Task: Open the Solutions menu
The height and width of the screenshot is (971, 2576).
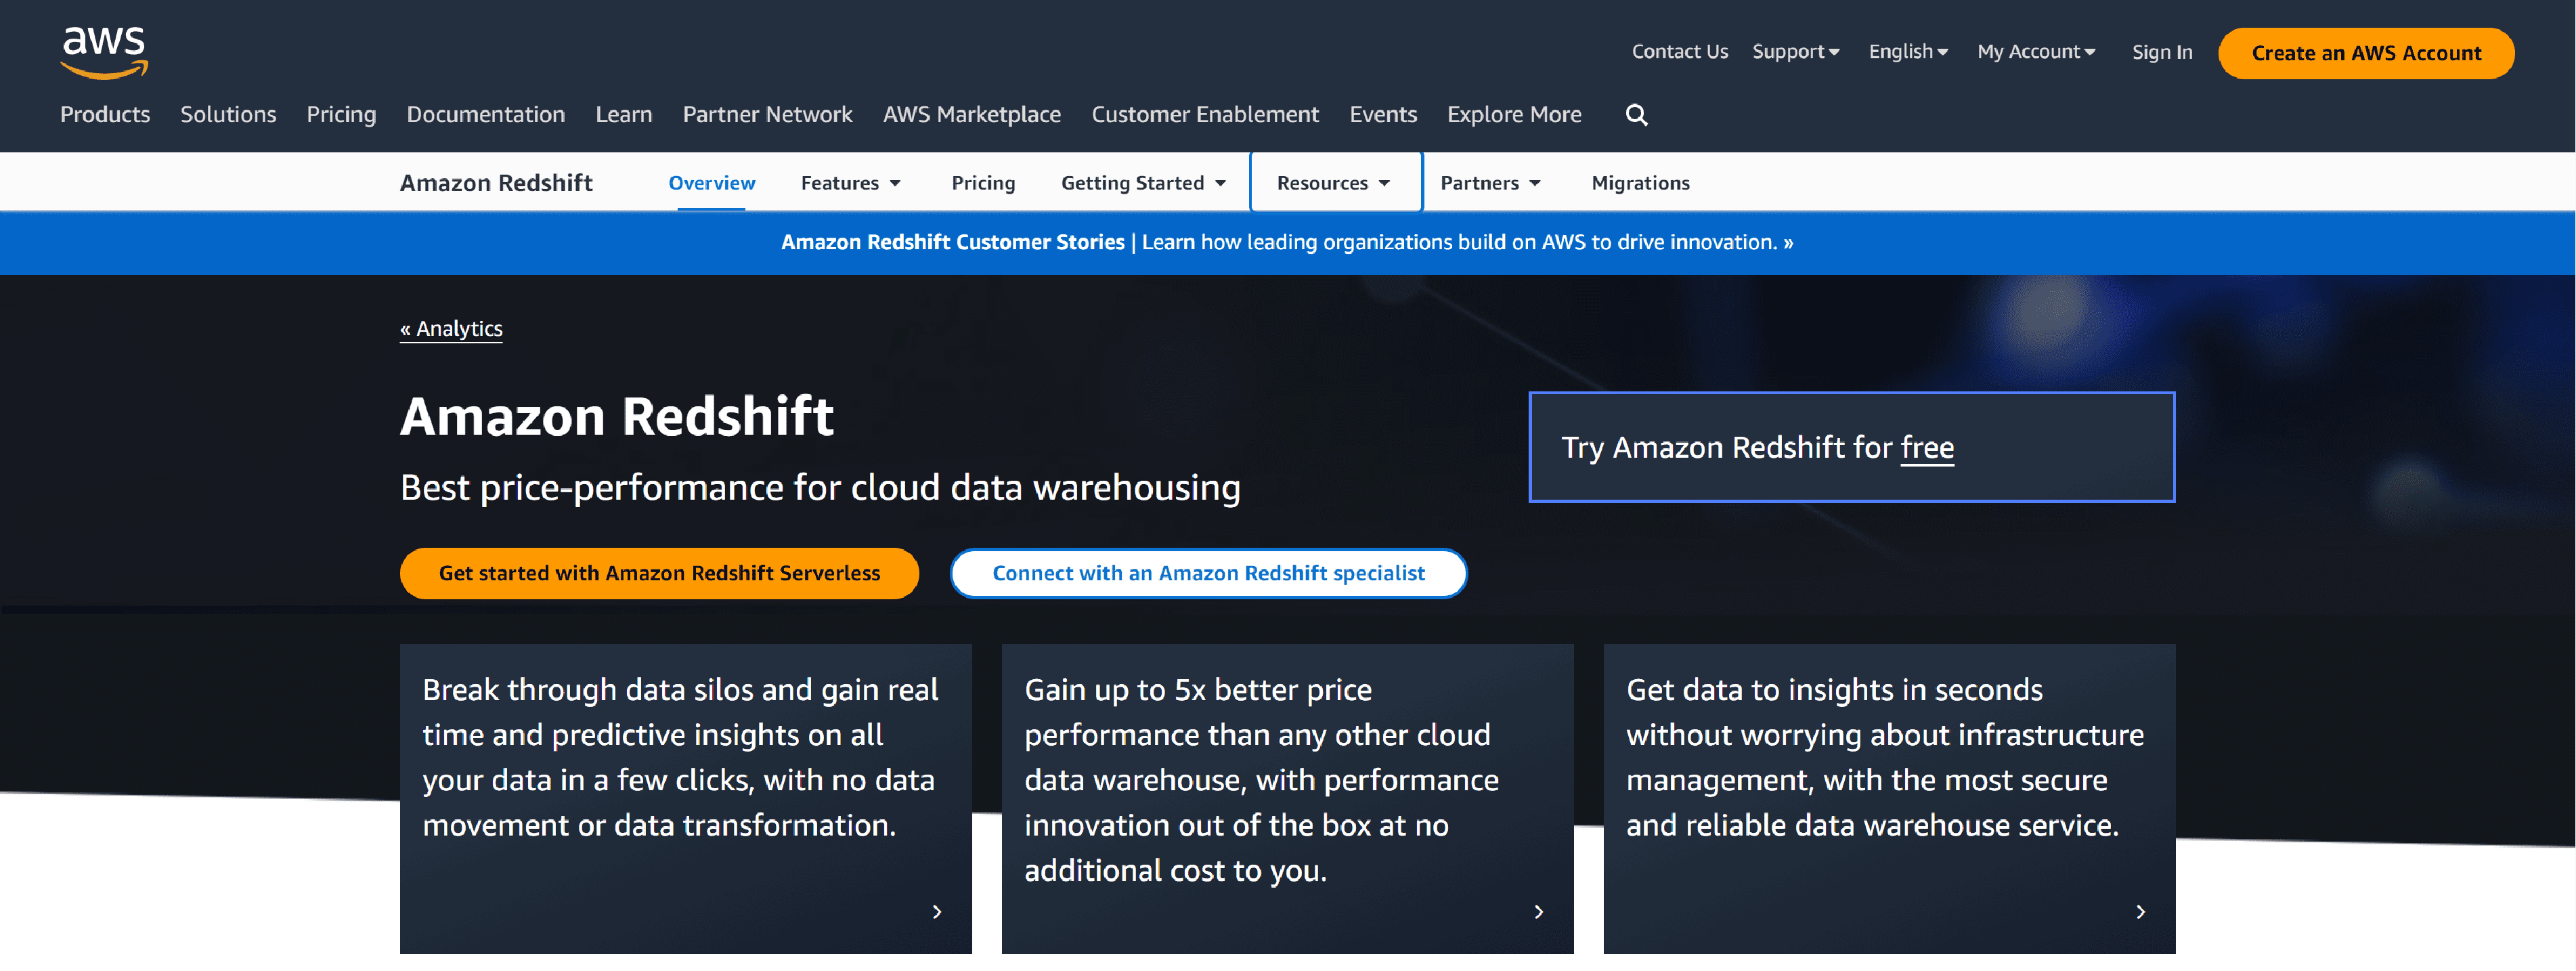Action: pyautogui.click(x=228, y=115)
